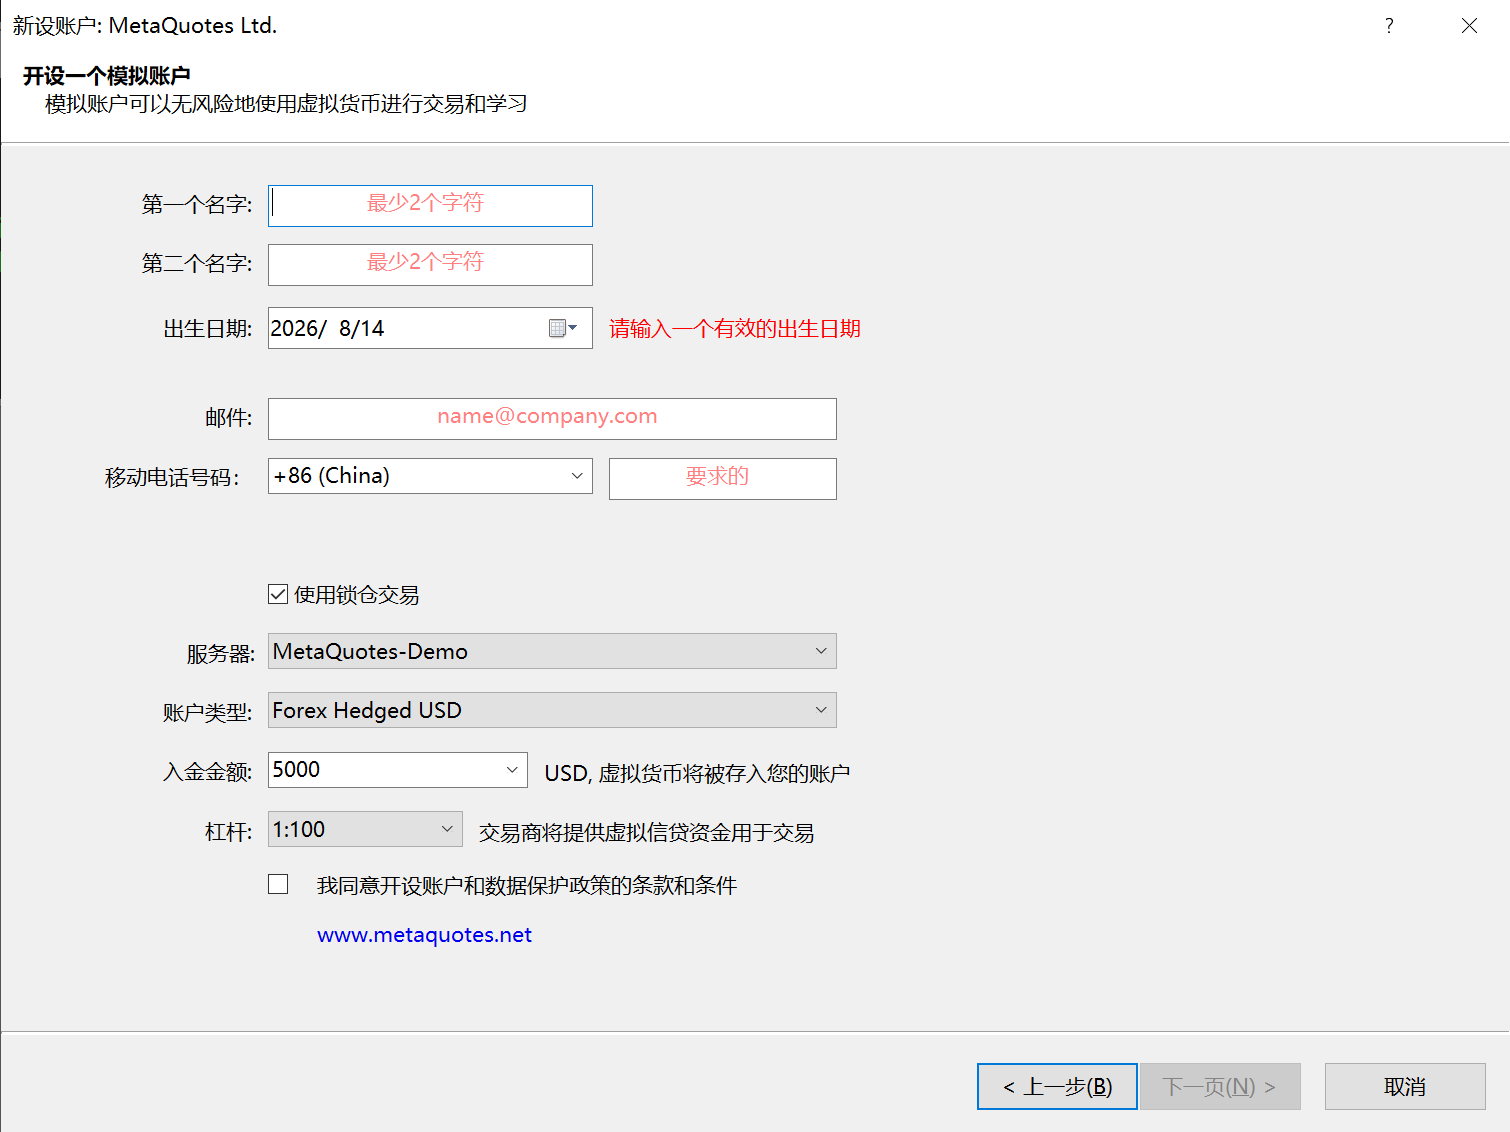The width and height of the screenshot is (1510, 1132).
Task: Check the agree to terms checkbox
Action: pyautogui.click(x=278, y=884)
